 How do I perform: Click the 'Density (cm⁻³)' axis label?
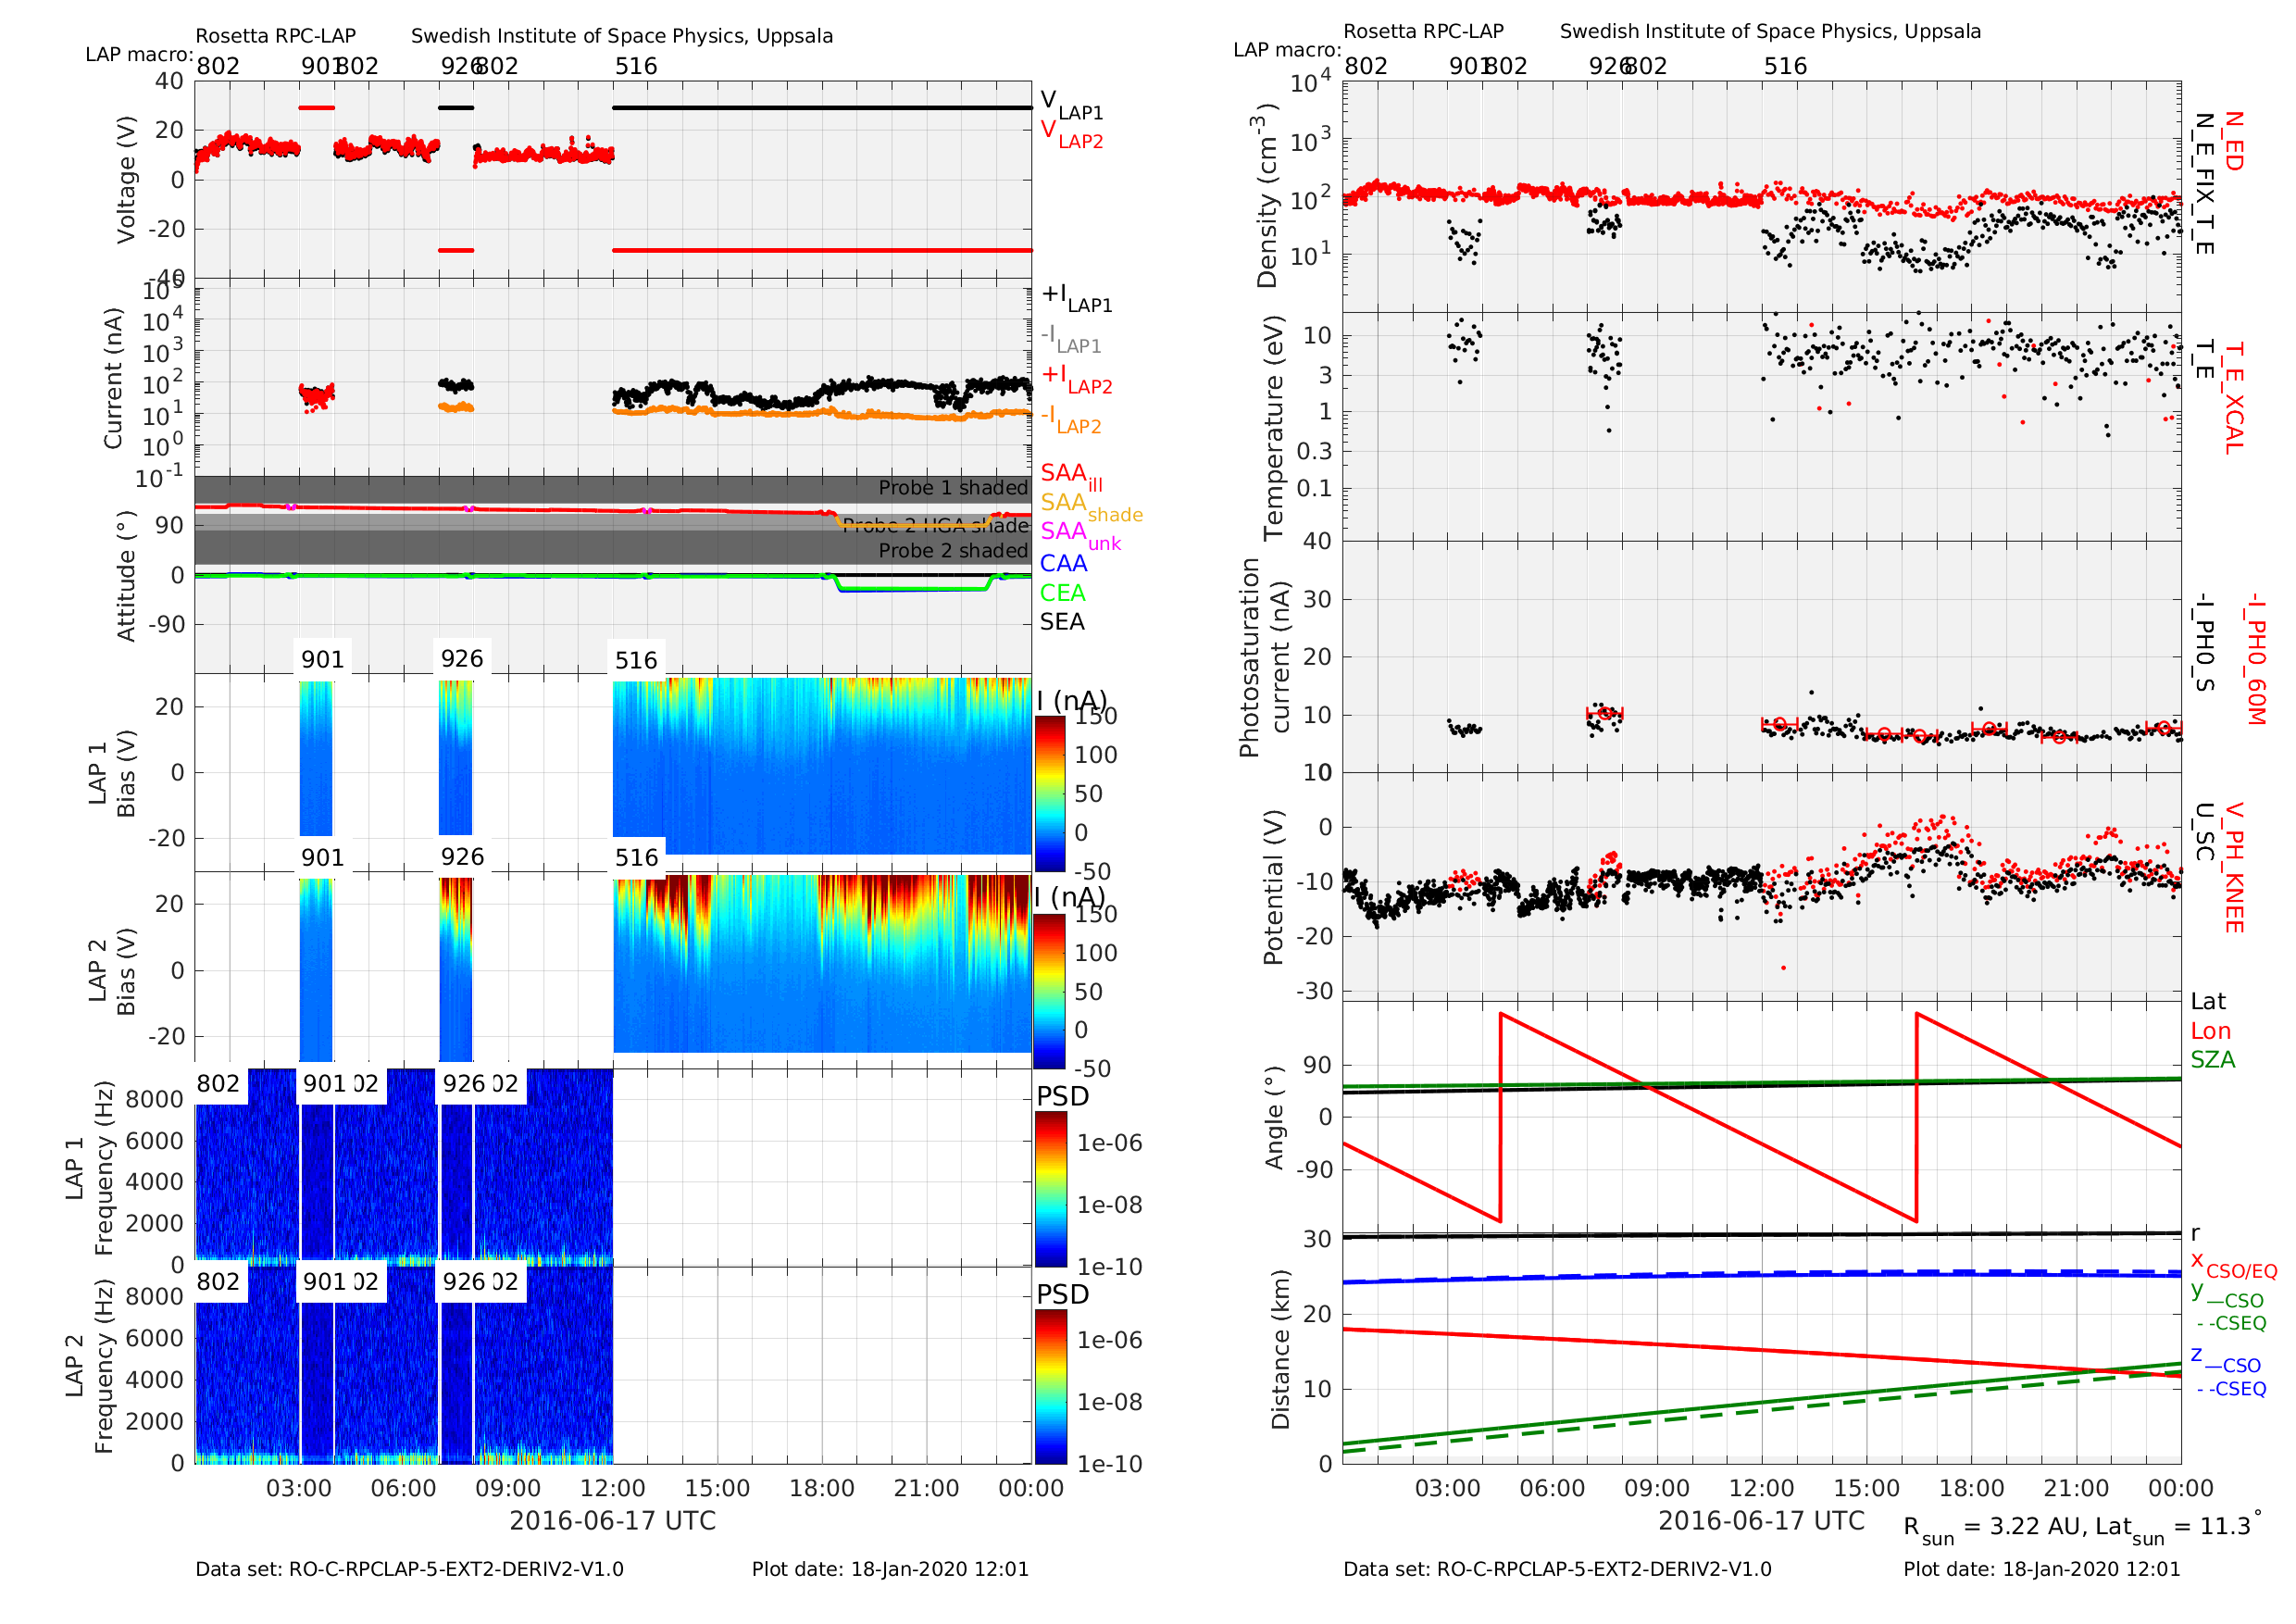1266,196
